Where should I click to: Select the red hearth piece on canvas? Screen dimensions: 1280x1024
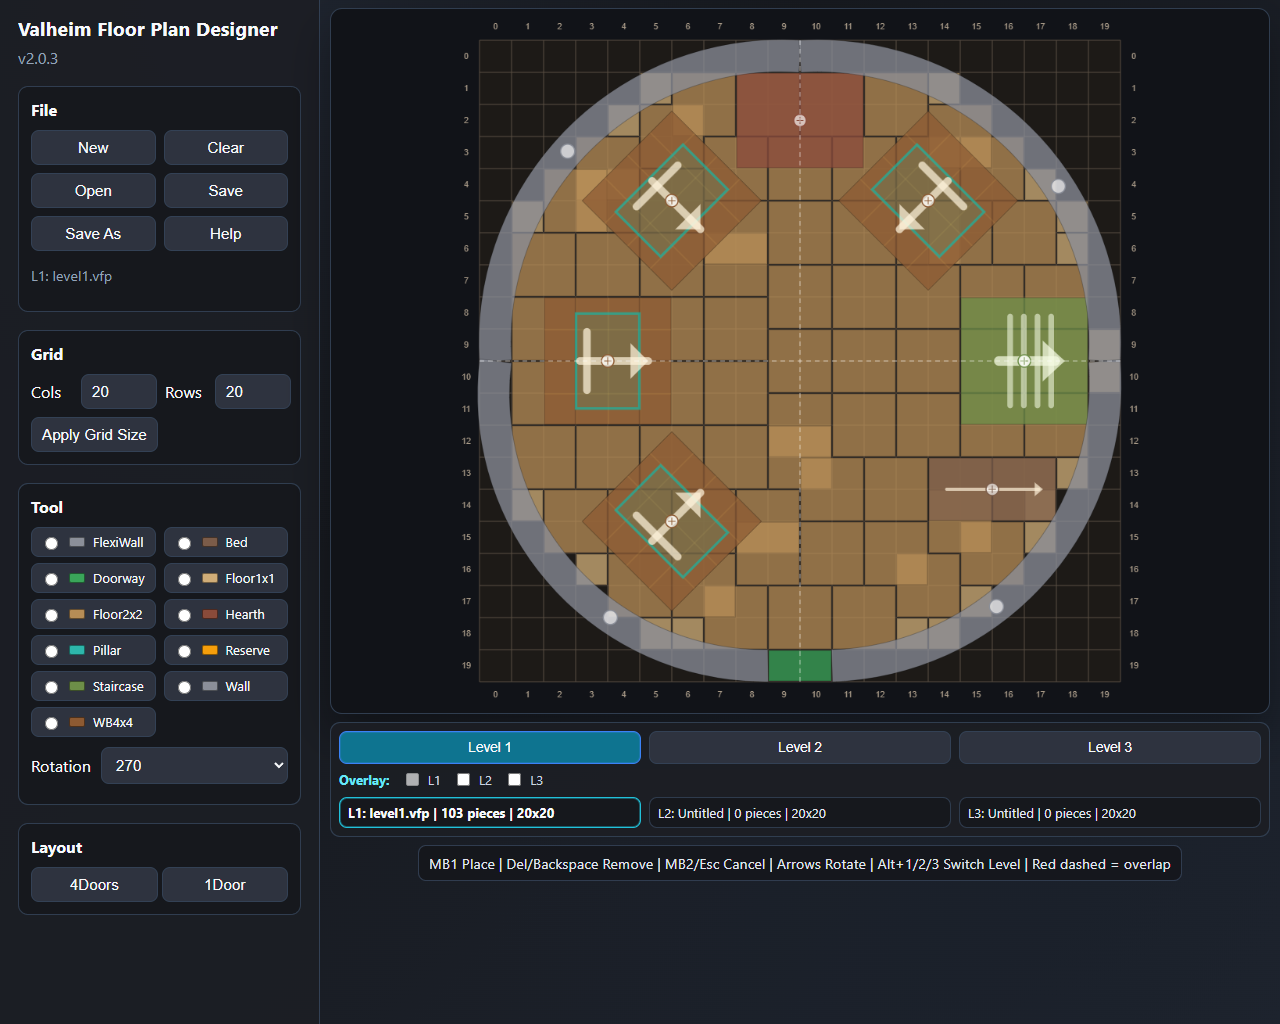[800, 120]
